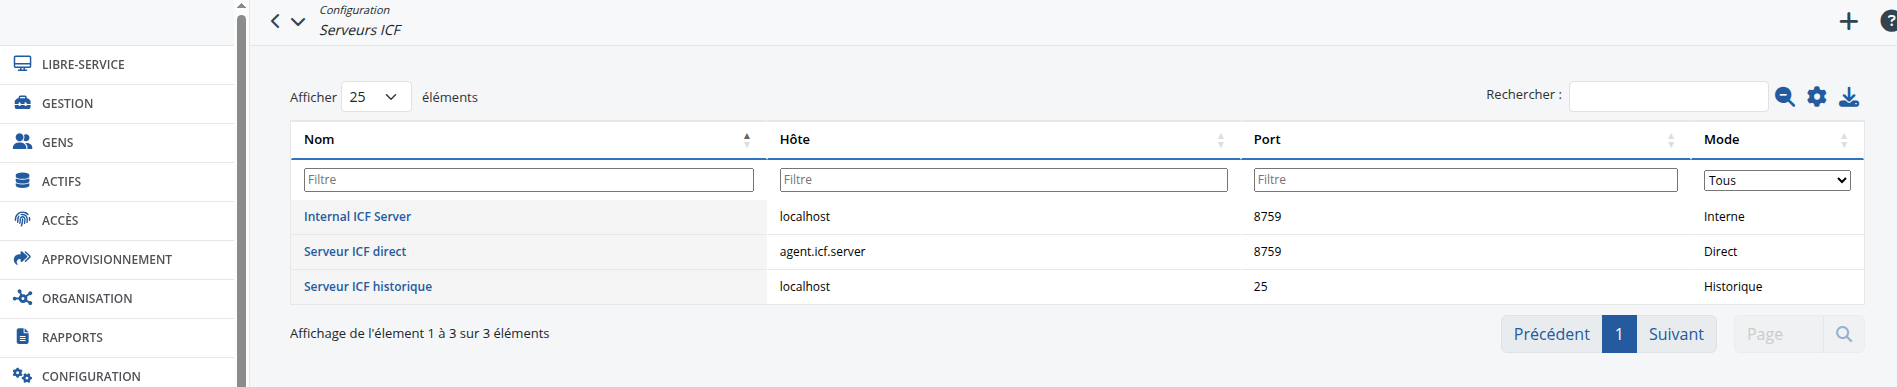
Task: Open RAPPORTS menu
Action: pos(72,337)
